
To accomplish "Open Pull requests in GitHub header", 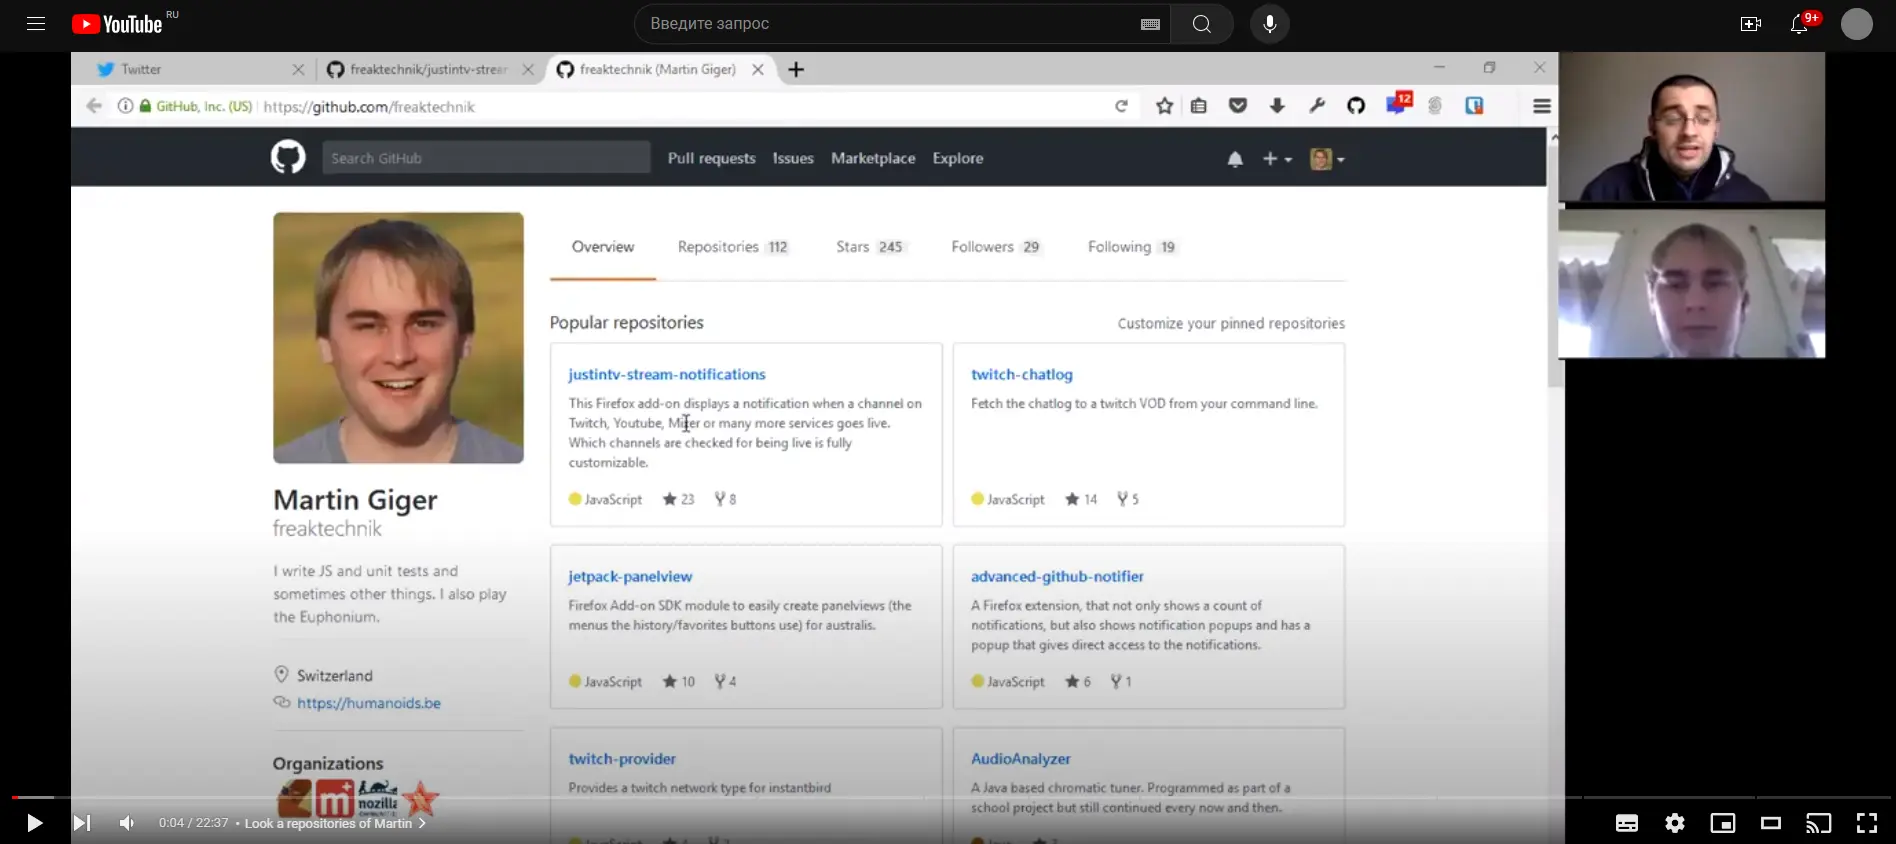I will point(712,158).
